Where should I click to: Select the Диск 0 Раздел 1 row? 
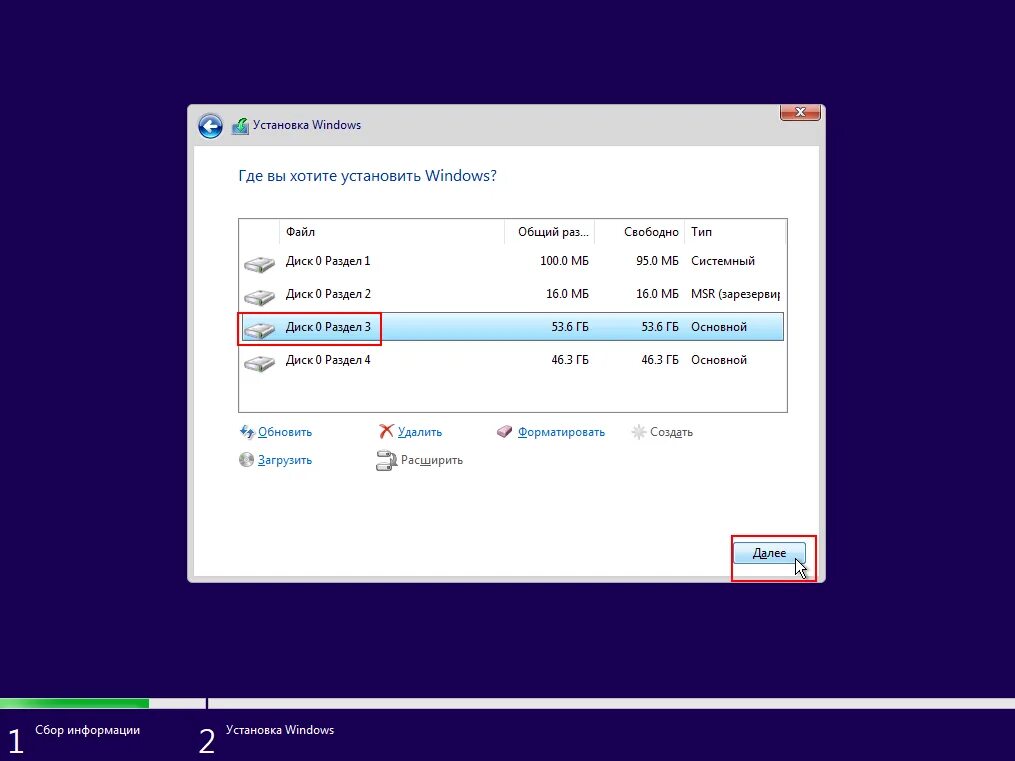click(x=511, y=261)
